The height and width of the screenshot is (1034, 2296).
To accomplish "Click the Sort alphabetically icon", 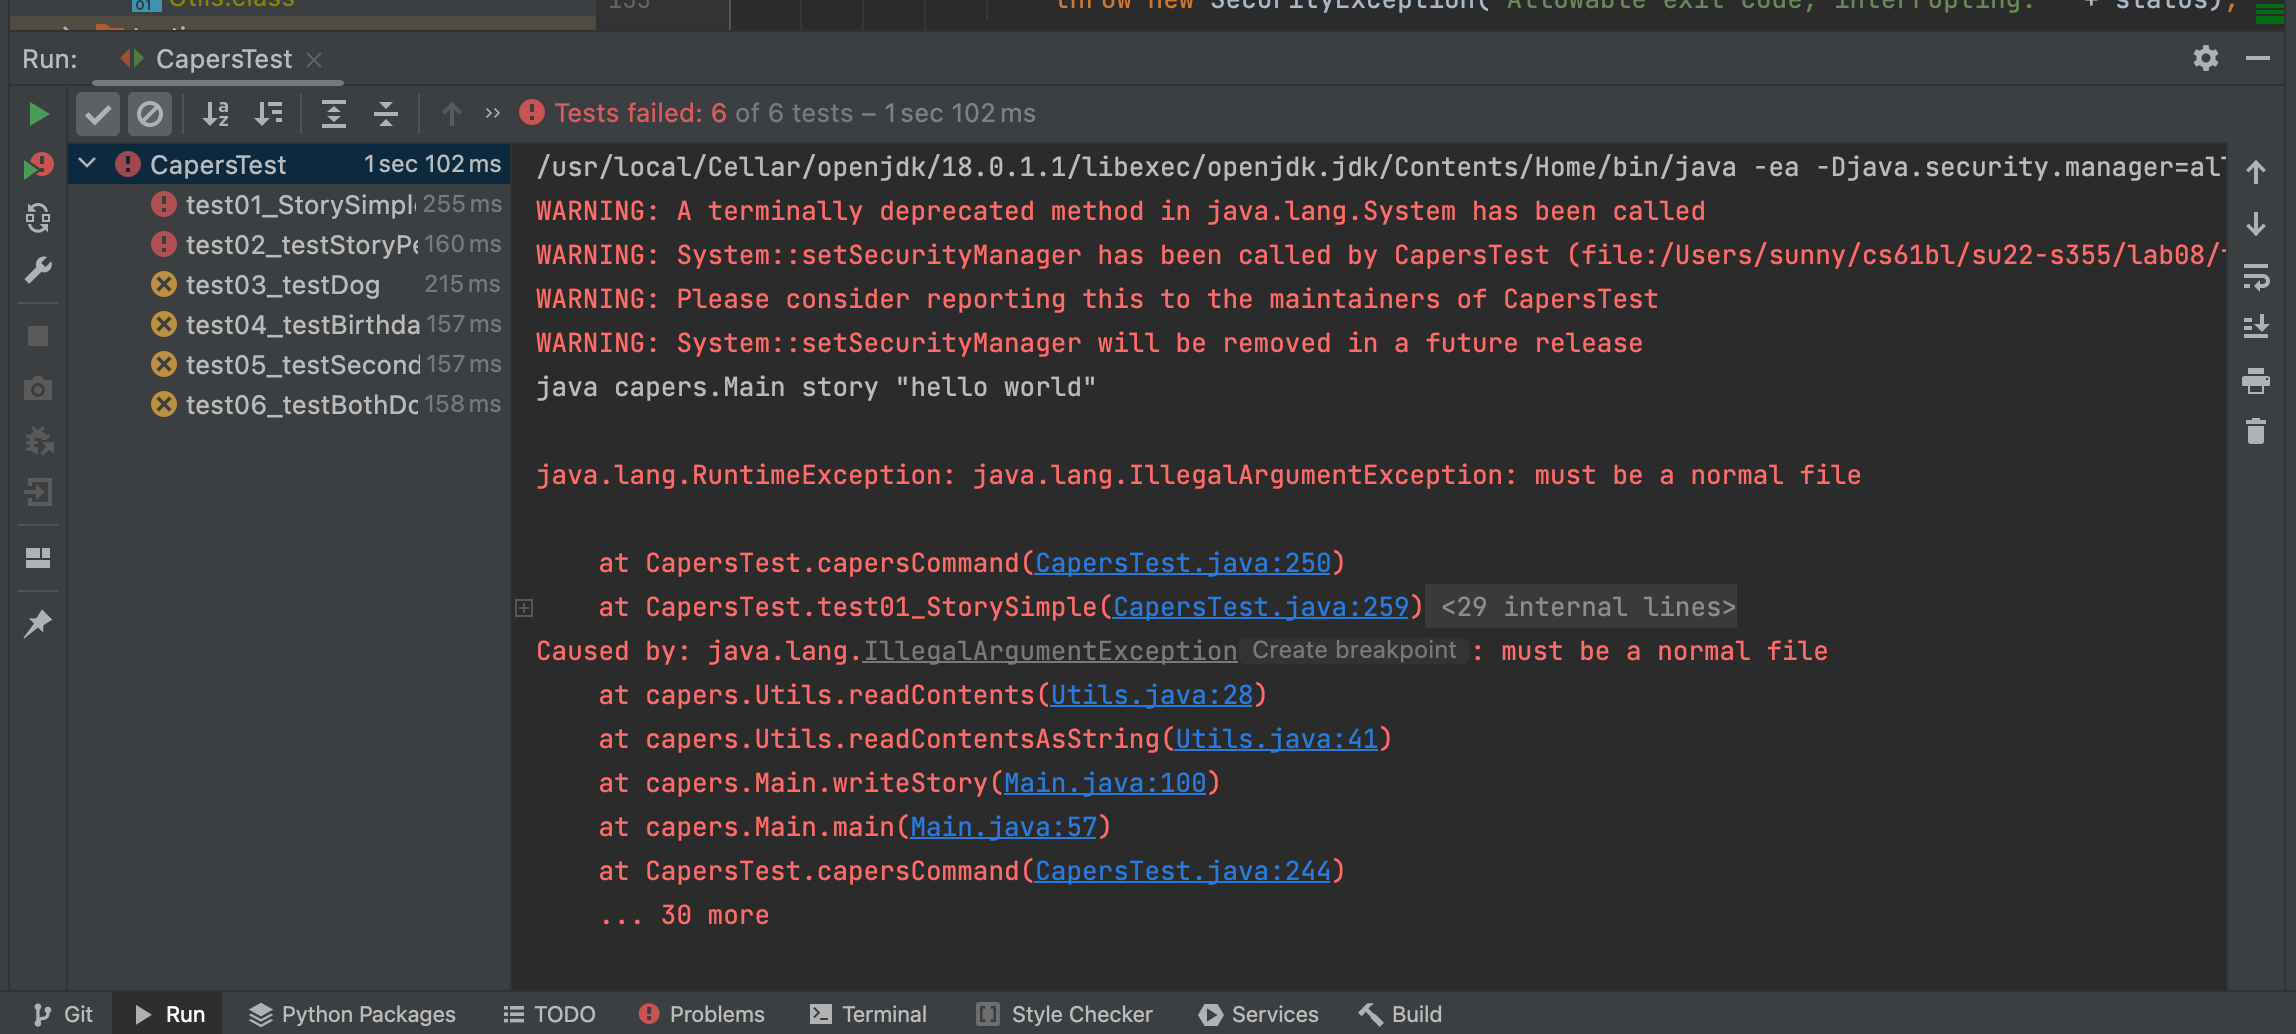I will click(216, 114).
